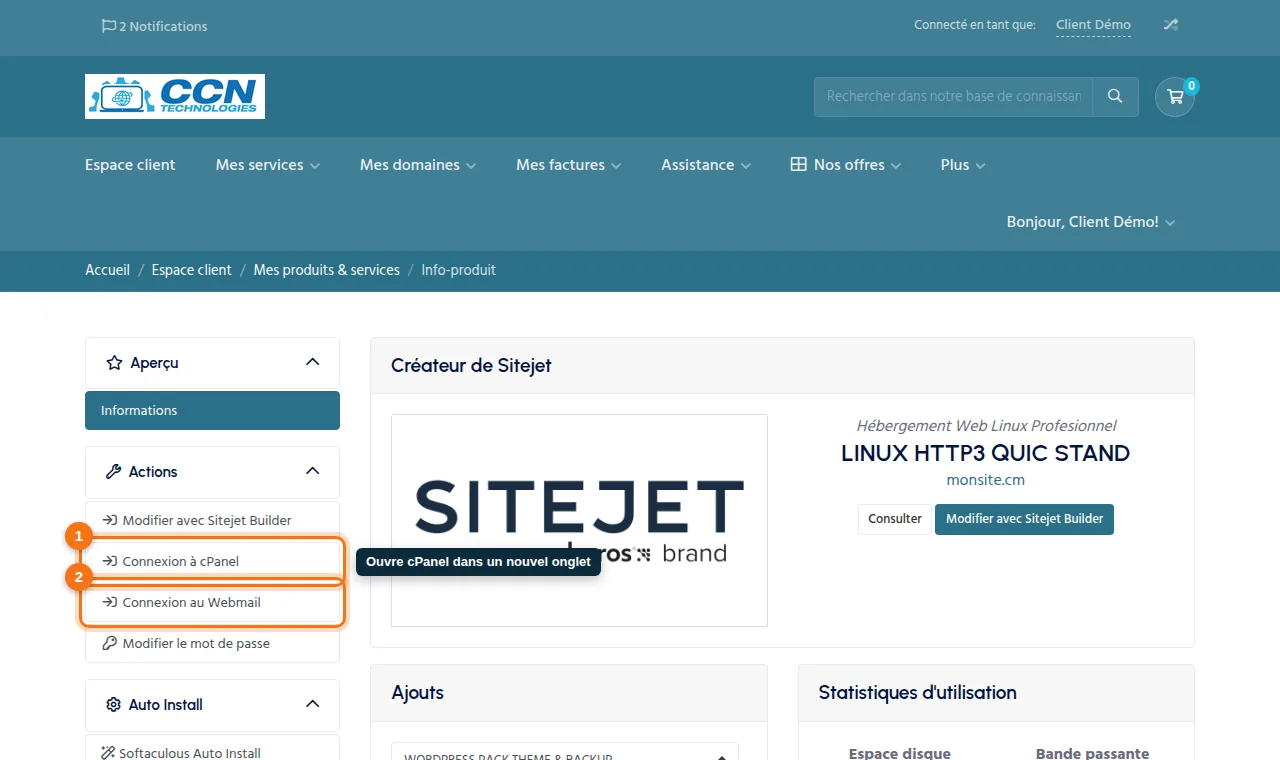
Task: Click the Client Démo account link
Action: [x=1093, y=25]
